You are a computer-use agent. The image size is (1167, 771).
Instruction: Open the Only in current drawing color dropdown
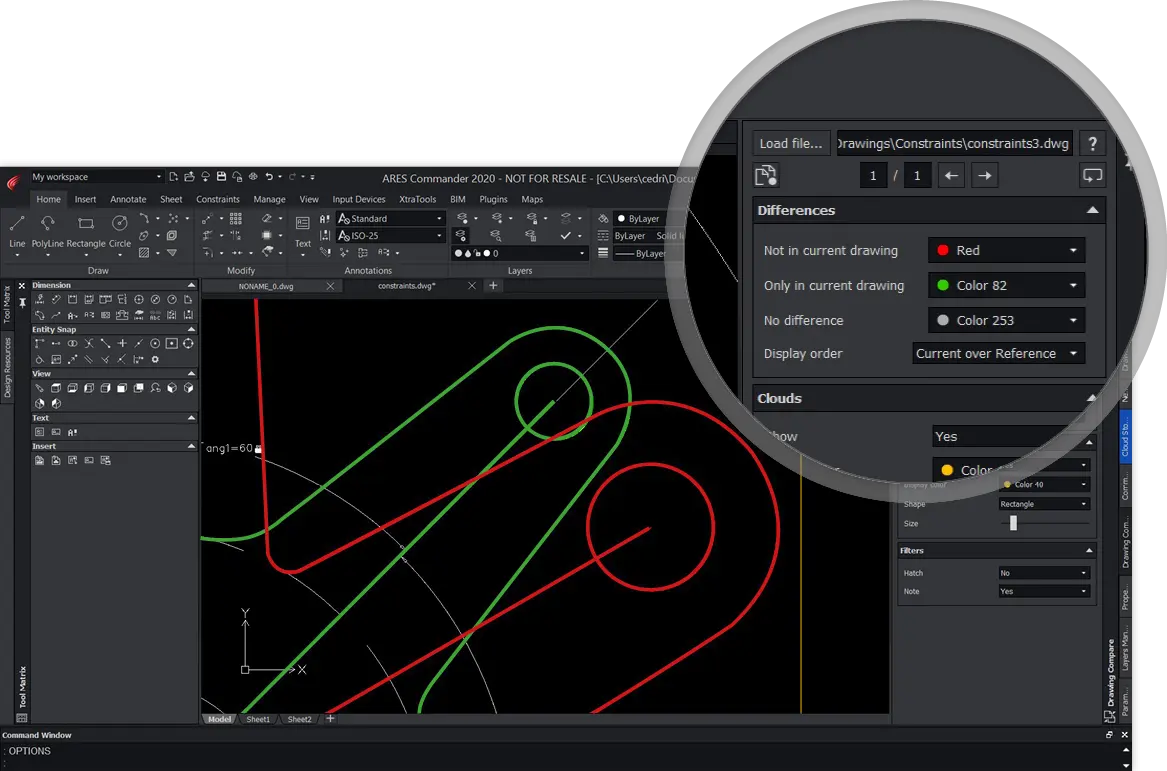pyautogui.click(x=1006, y=285)
